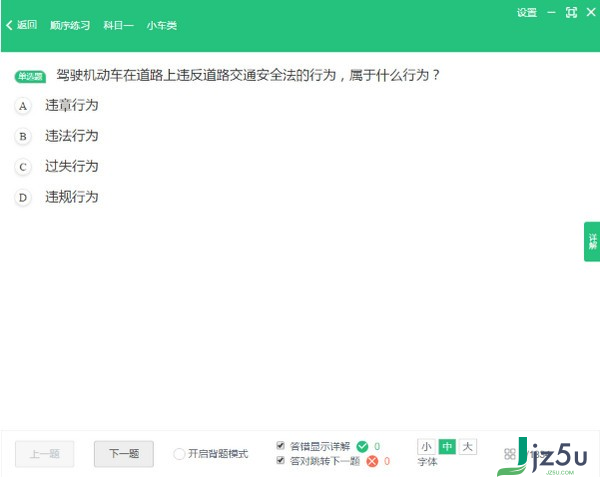Go back with the 返回 arrow
The height and width of the screenshot is (477, 600).
[21, 25]
